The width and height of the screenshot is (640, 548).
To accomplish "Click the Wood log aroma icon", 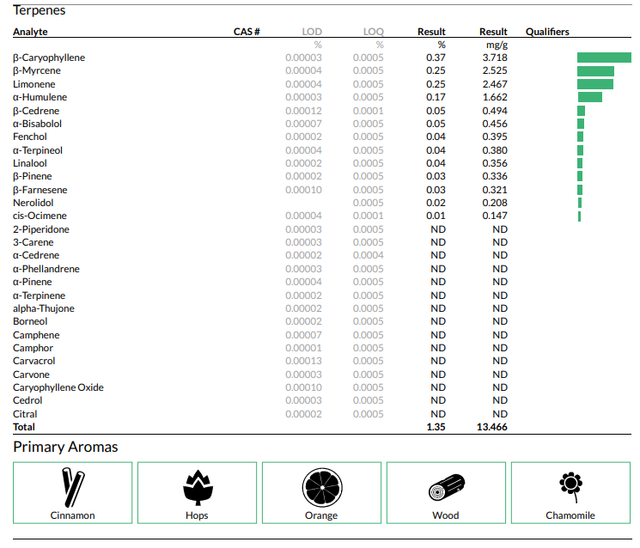I will (x=447, y=488).
